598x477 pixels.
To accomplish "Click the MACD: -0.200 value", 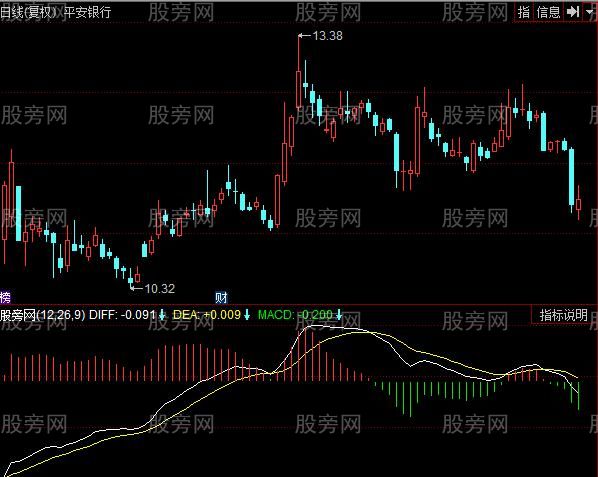I will click(x=295, y=315).
